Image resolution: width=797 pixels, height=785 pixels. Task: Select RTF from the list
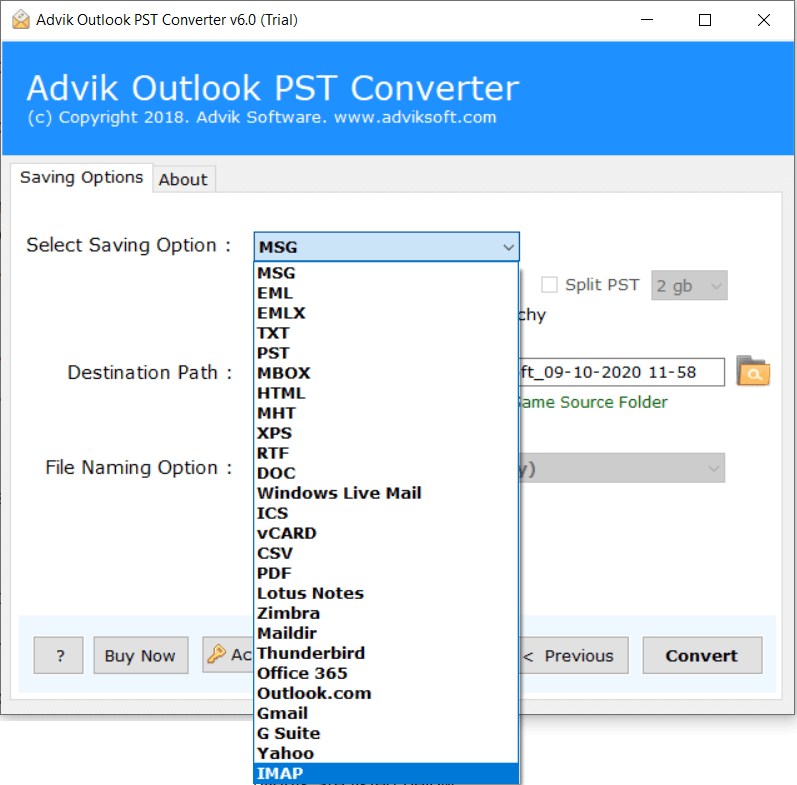click(x=386, y=453)
